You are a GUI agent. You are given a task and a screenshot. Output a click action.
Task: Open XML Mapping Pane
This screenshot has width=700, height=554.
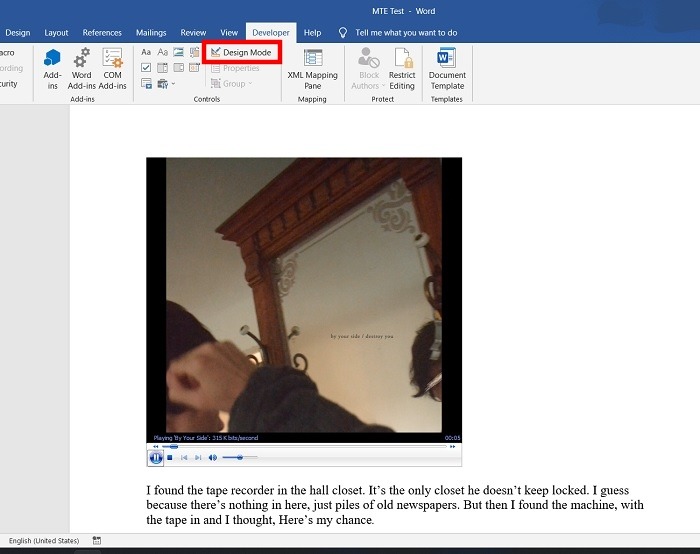[x=312, y=69]
